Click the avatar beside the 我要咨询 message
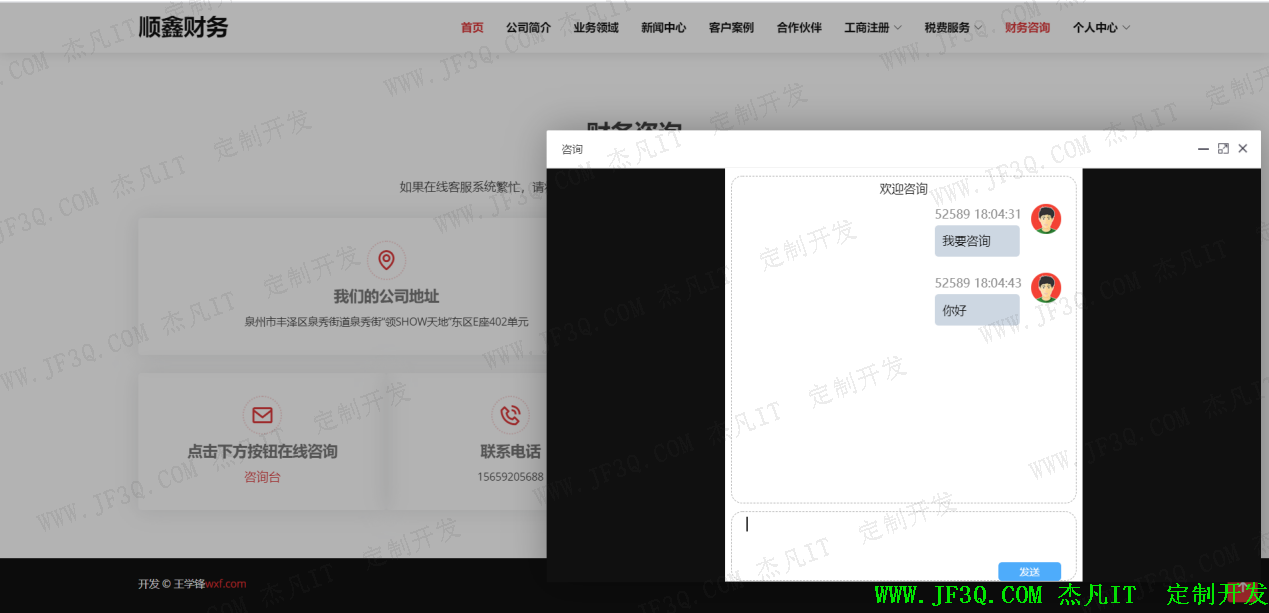1269x613 pixels. click(x=1046, y=219)
